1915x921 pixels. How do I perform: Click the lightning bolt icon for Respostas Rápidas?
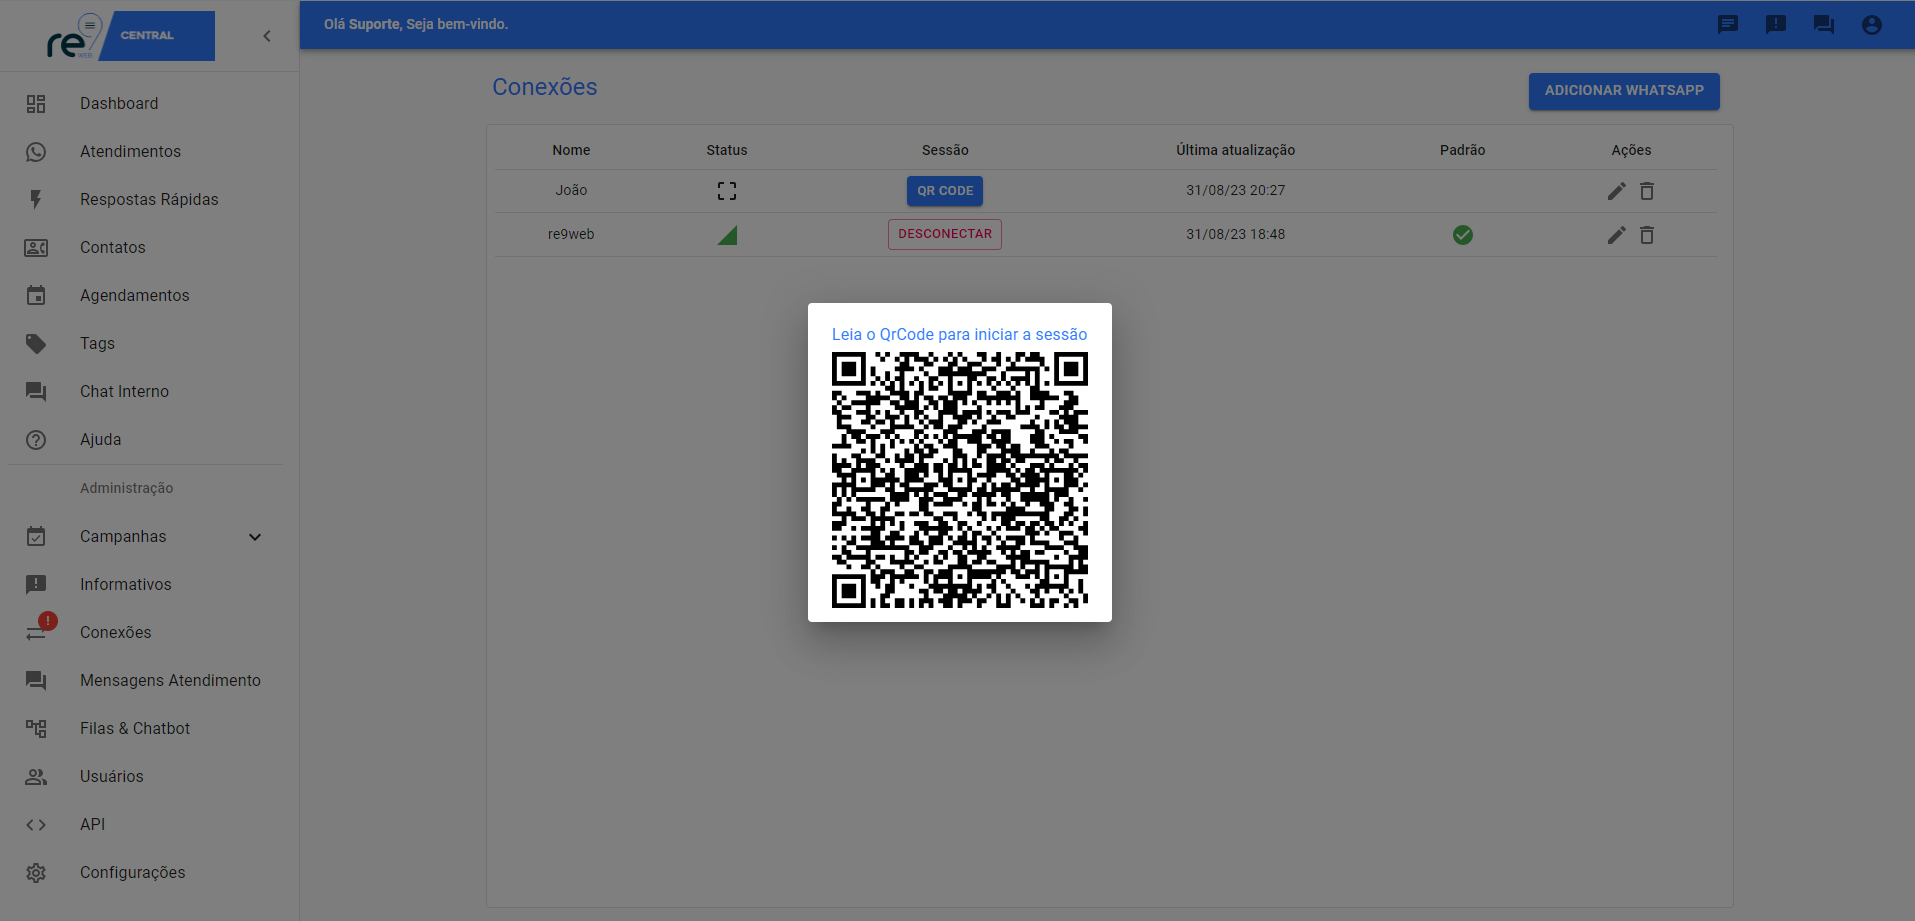36,200
